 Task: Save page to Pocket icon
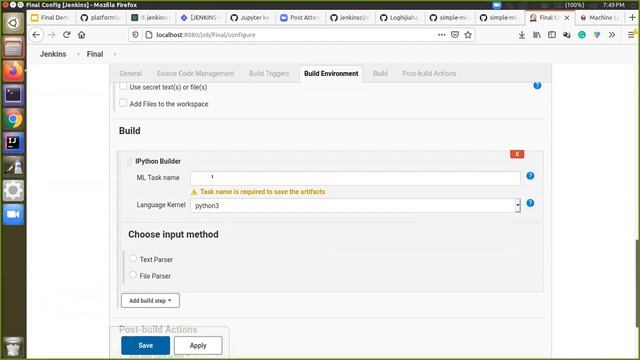(455, 35)
